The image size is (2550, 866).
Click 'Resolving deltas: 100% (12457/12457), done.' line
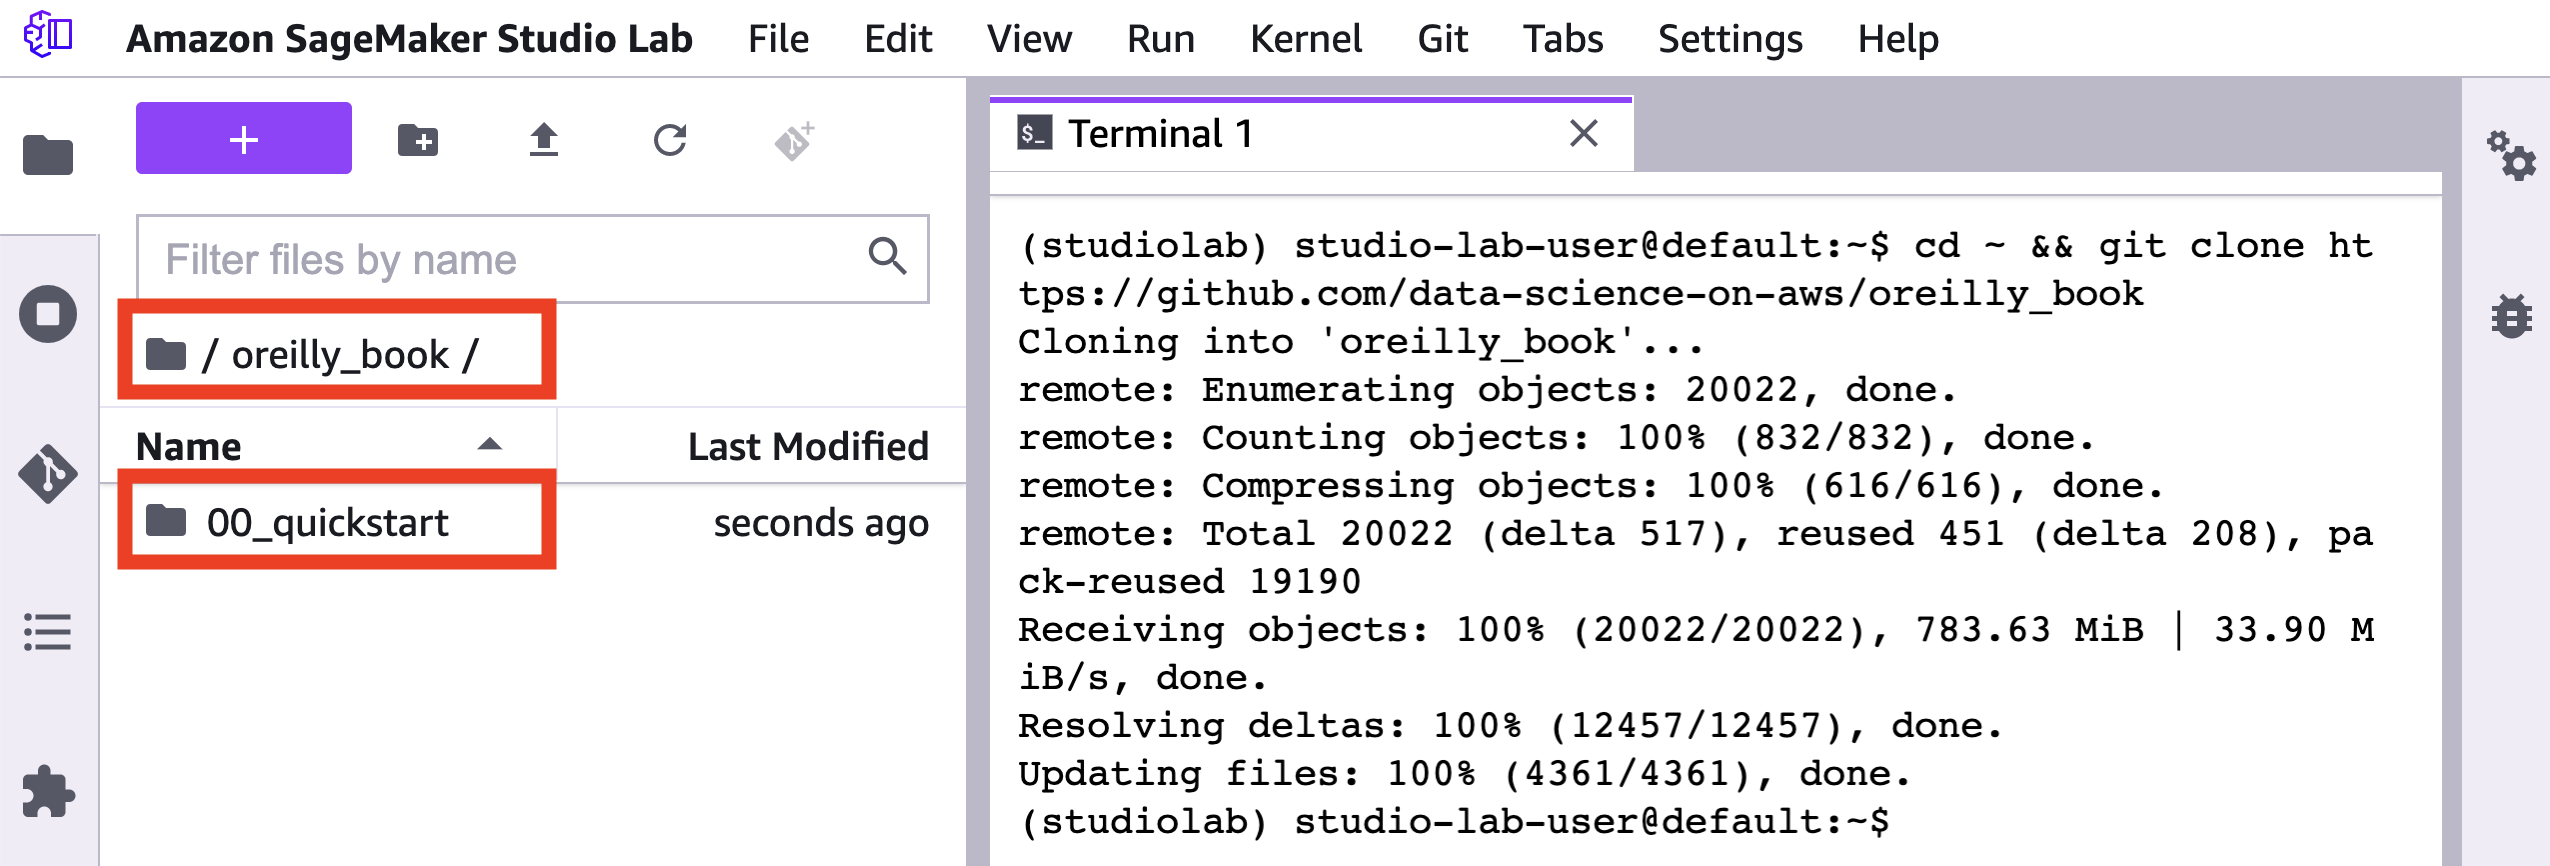click(x=1510, y=726)
